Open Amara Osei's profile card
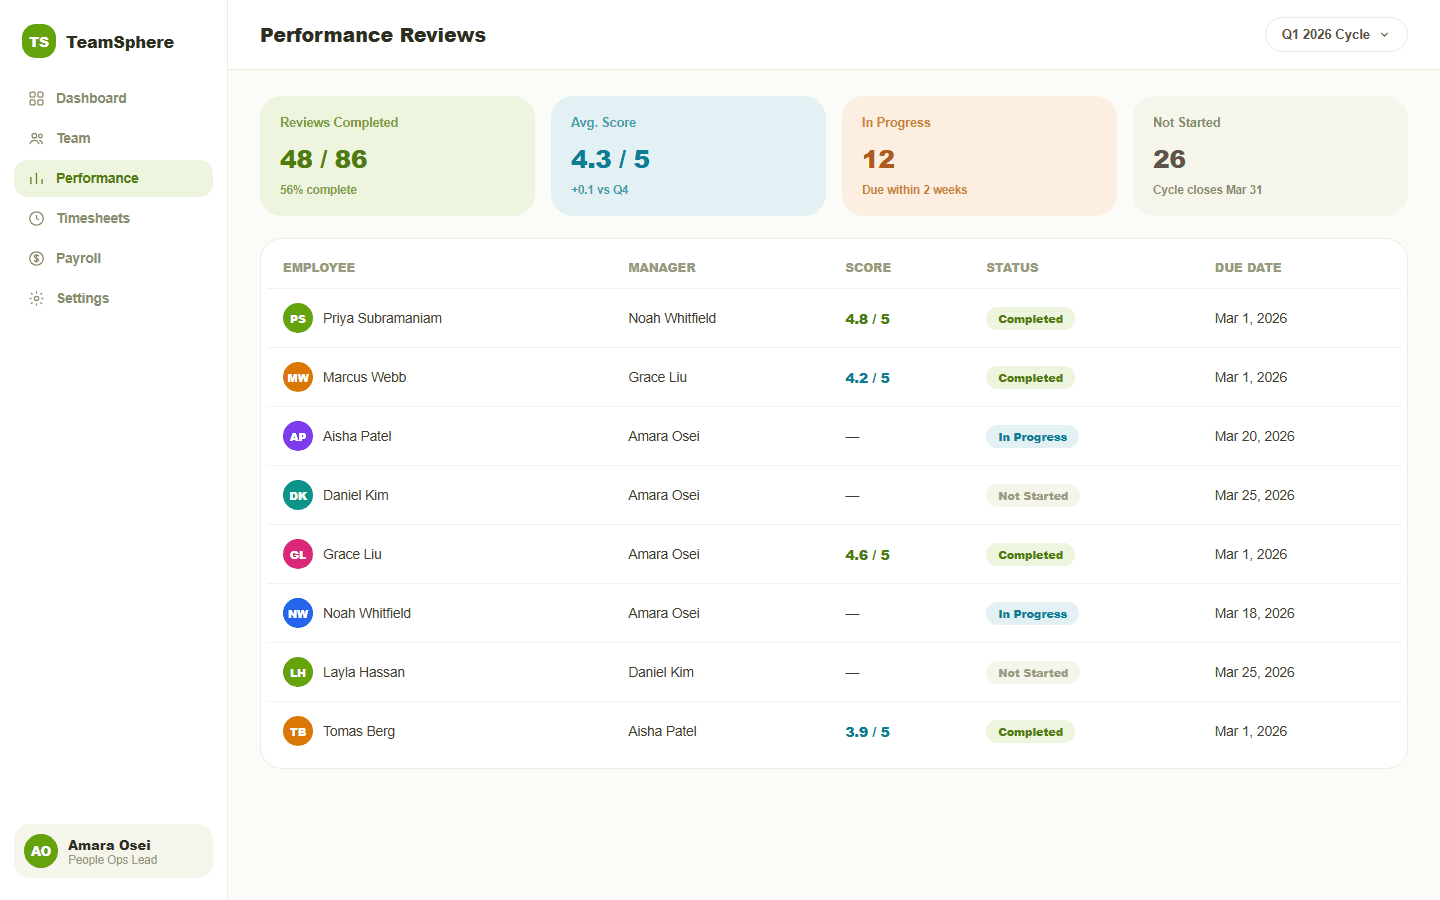The image size is (1440, 900). point(113,851)
